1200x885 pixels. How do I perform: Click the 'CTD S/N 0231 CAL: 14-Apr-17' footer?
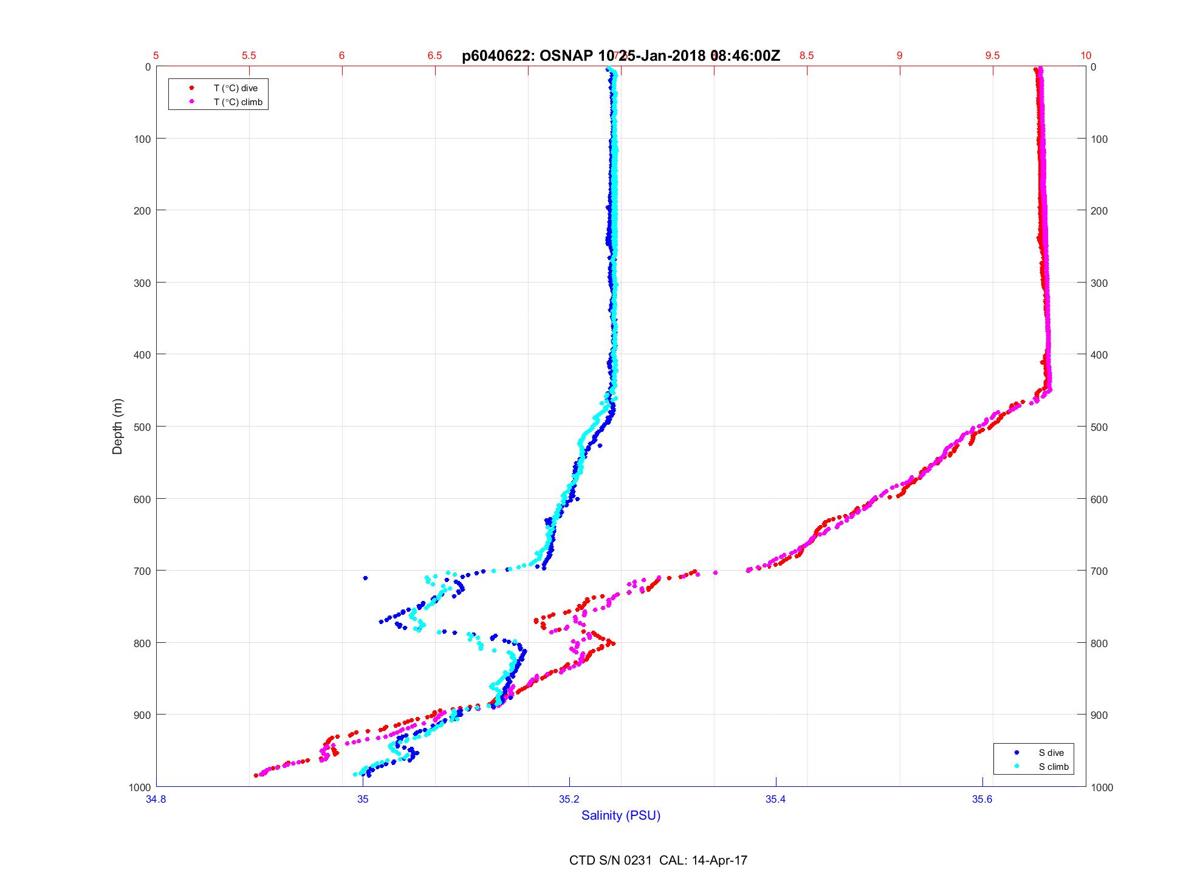pos(657,859)
